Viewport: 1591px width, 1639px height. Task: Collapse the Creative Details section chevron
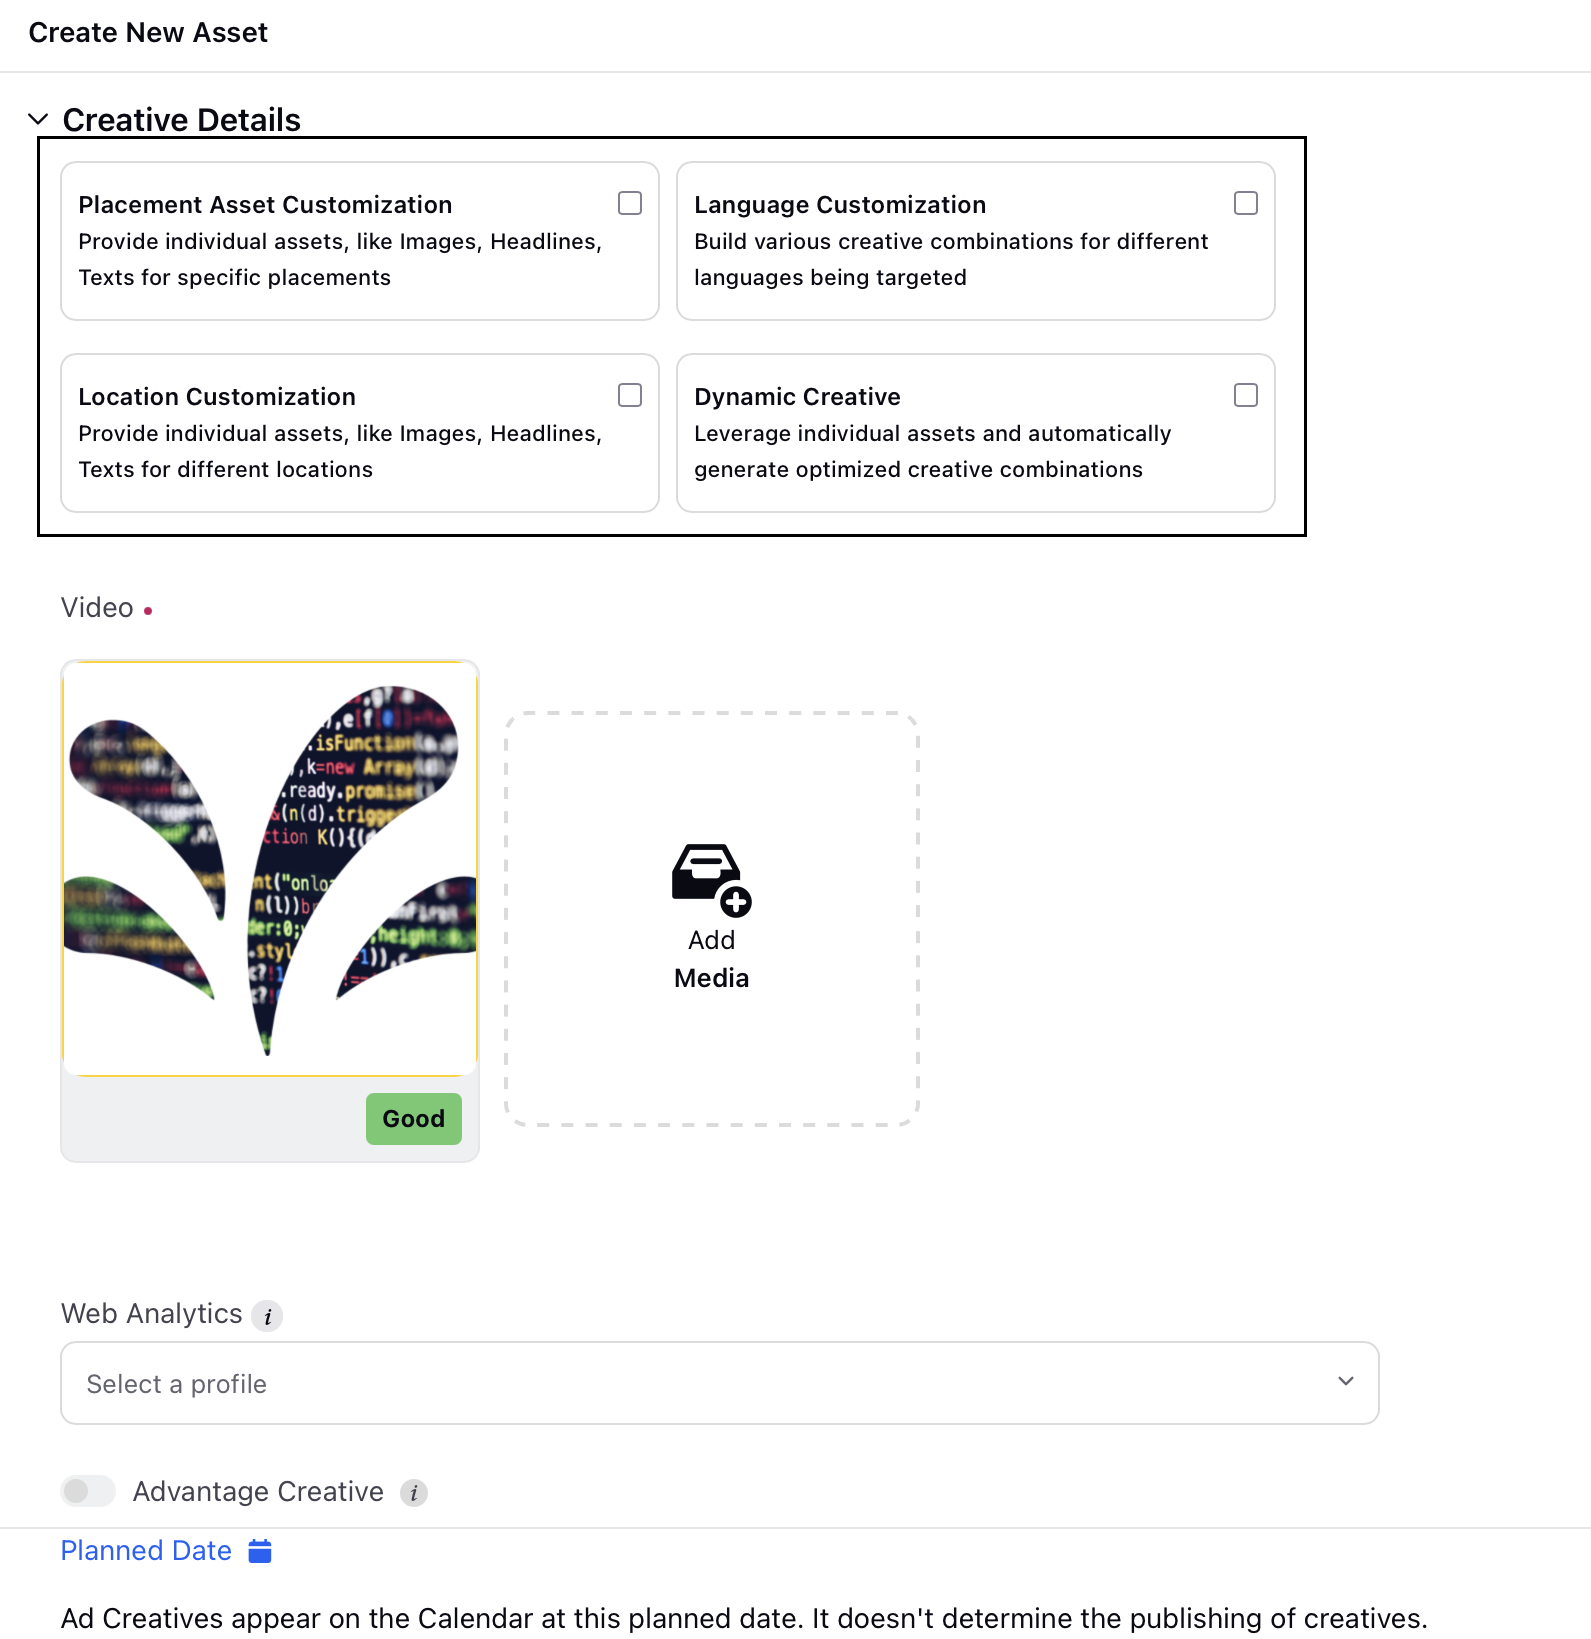click(x=38, y=119)
